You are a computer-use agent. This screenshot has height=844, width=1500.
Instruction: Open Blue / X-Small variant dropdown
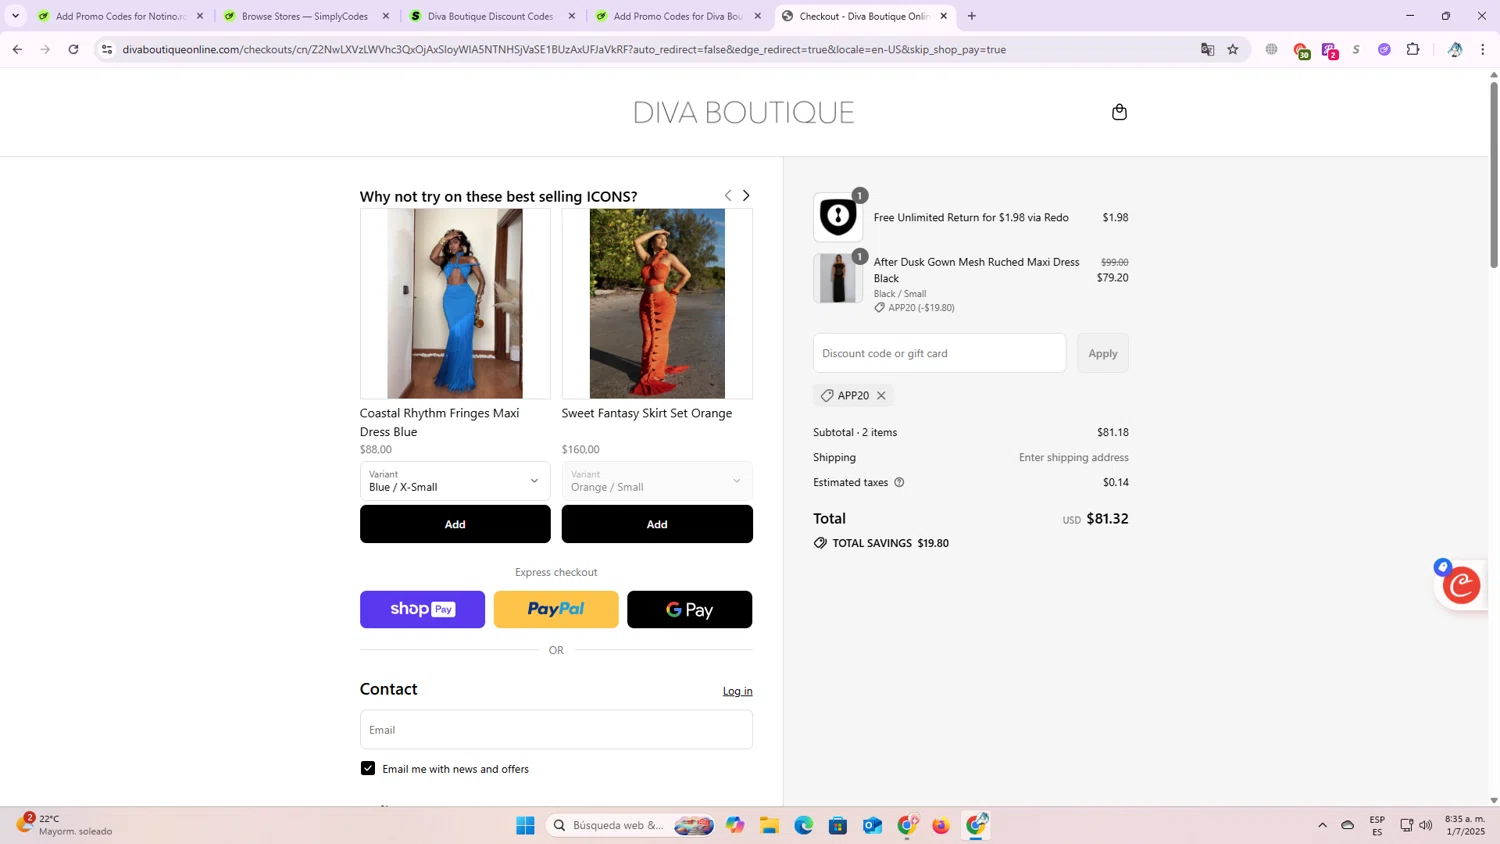pos(455,481)
